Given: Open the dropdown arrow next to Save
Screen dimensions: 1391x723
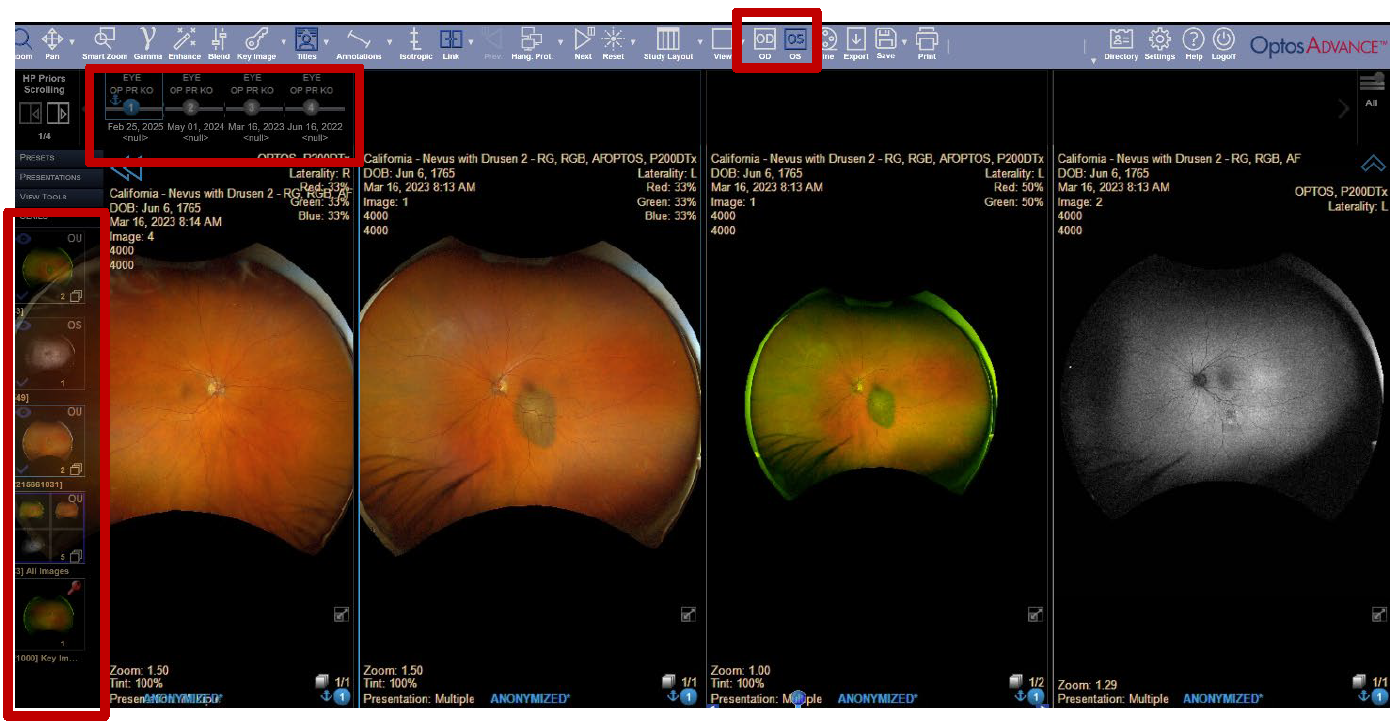Looking at the screenshot, I should [904, 41].
